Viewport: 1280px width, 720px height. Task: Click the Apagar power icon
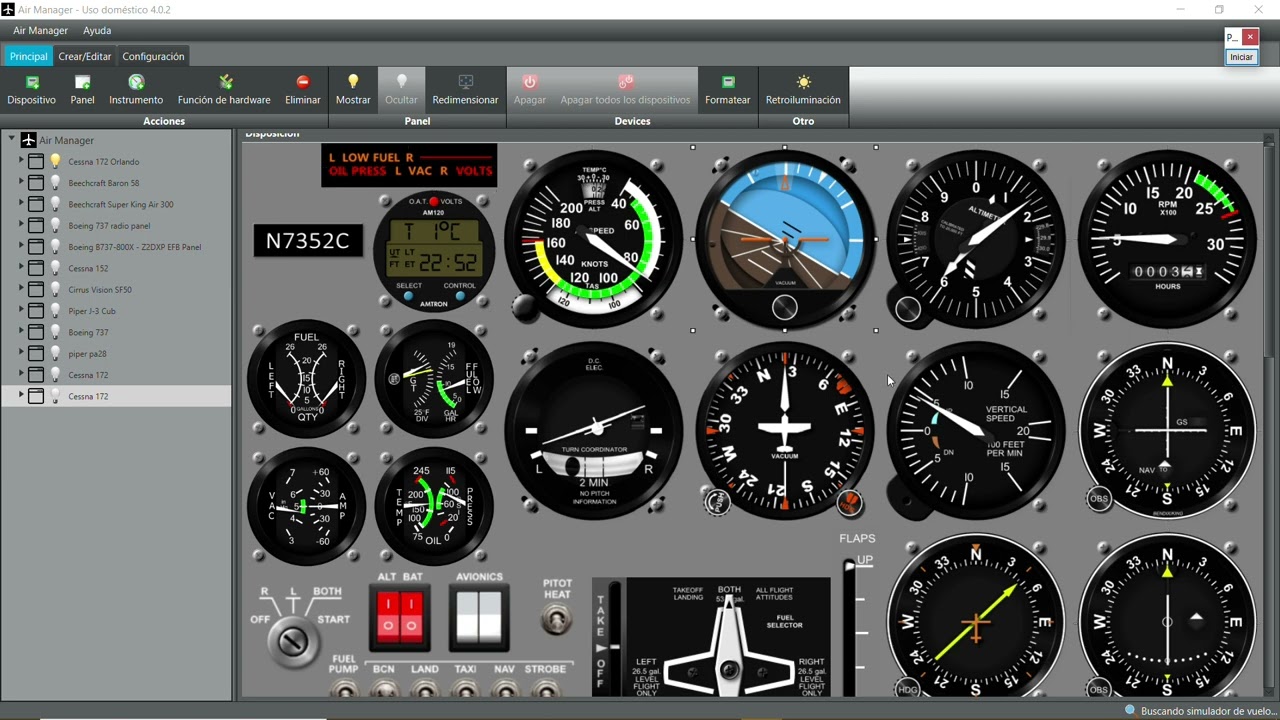[x=530, y=82]
